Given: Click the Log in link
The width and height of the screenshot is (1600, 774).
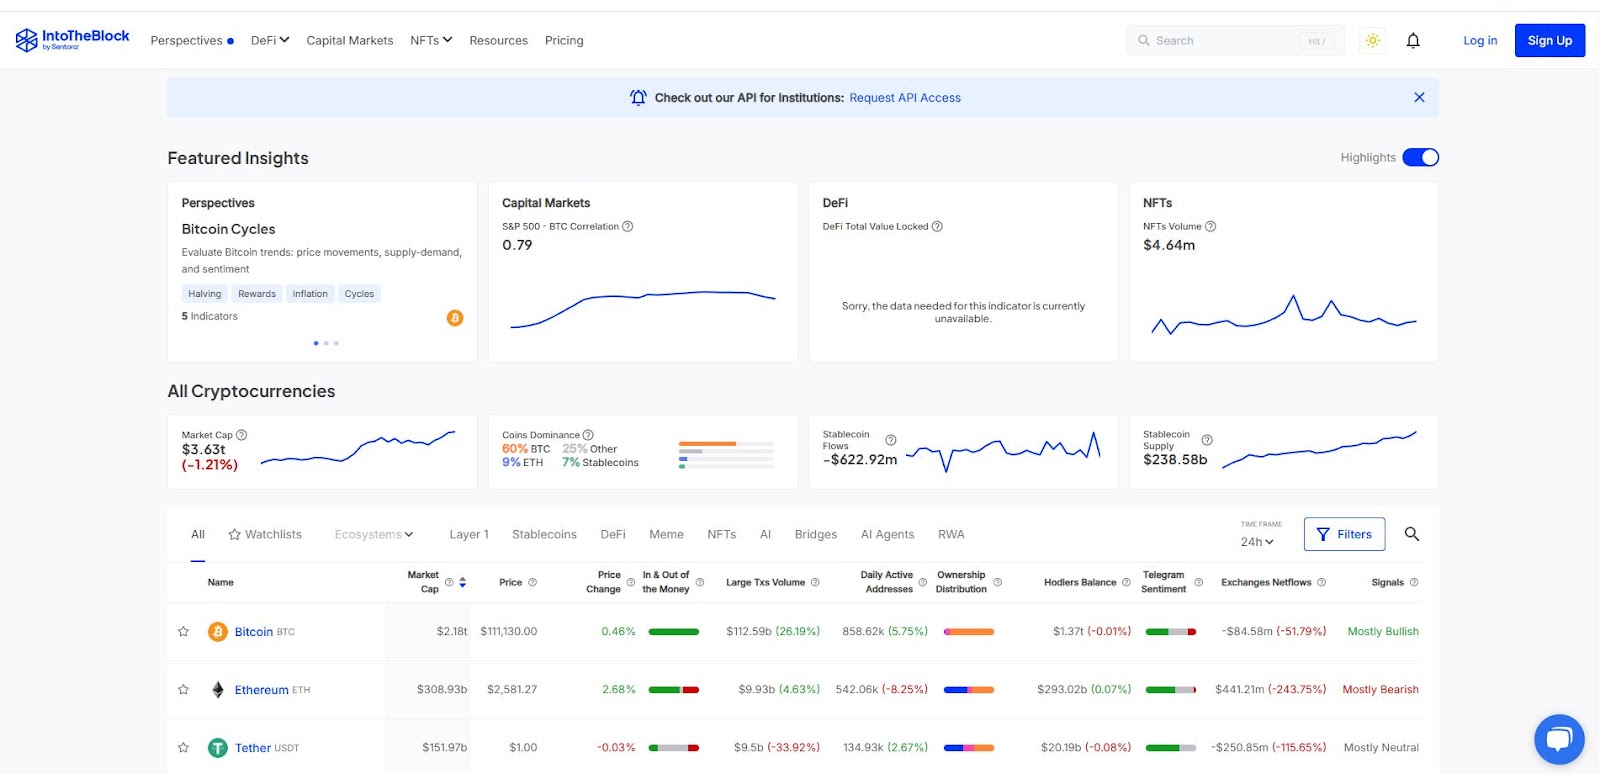Looking at the screenshot, I should pos(1480,41).
